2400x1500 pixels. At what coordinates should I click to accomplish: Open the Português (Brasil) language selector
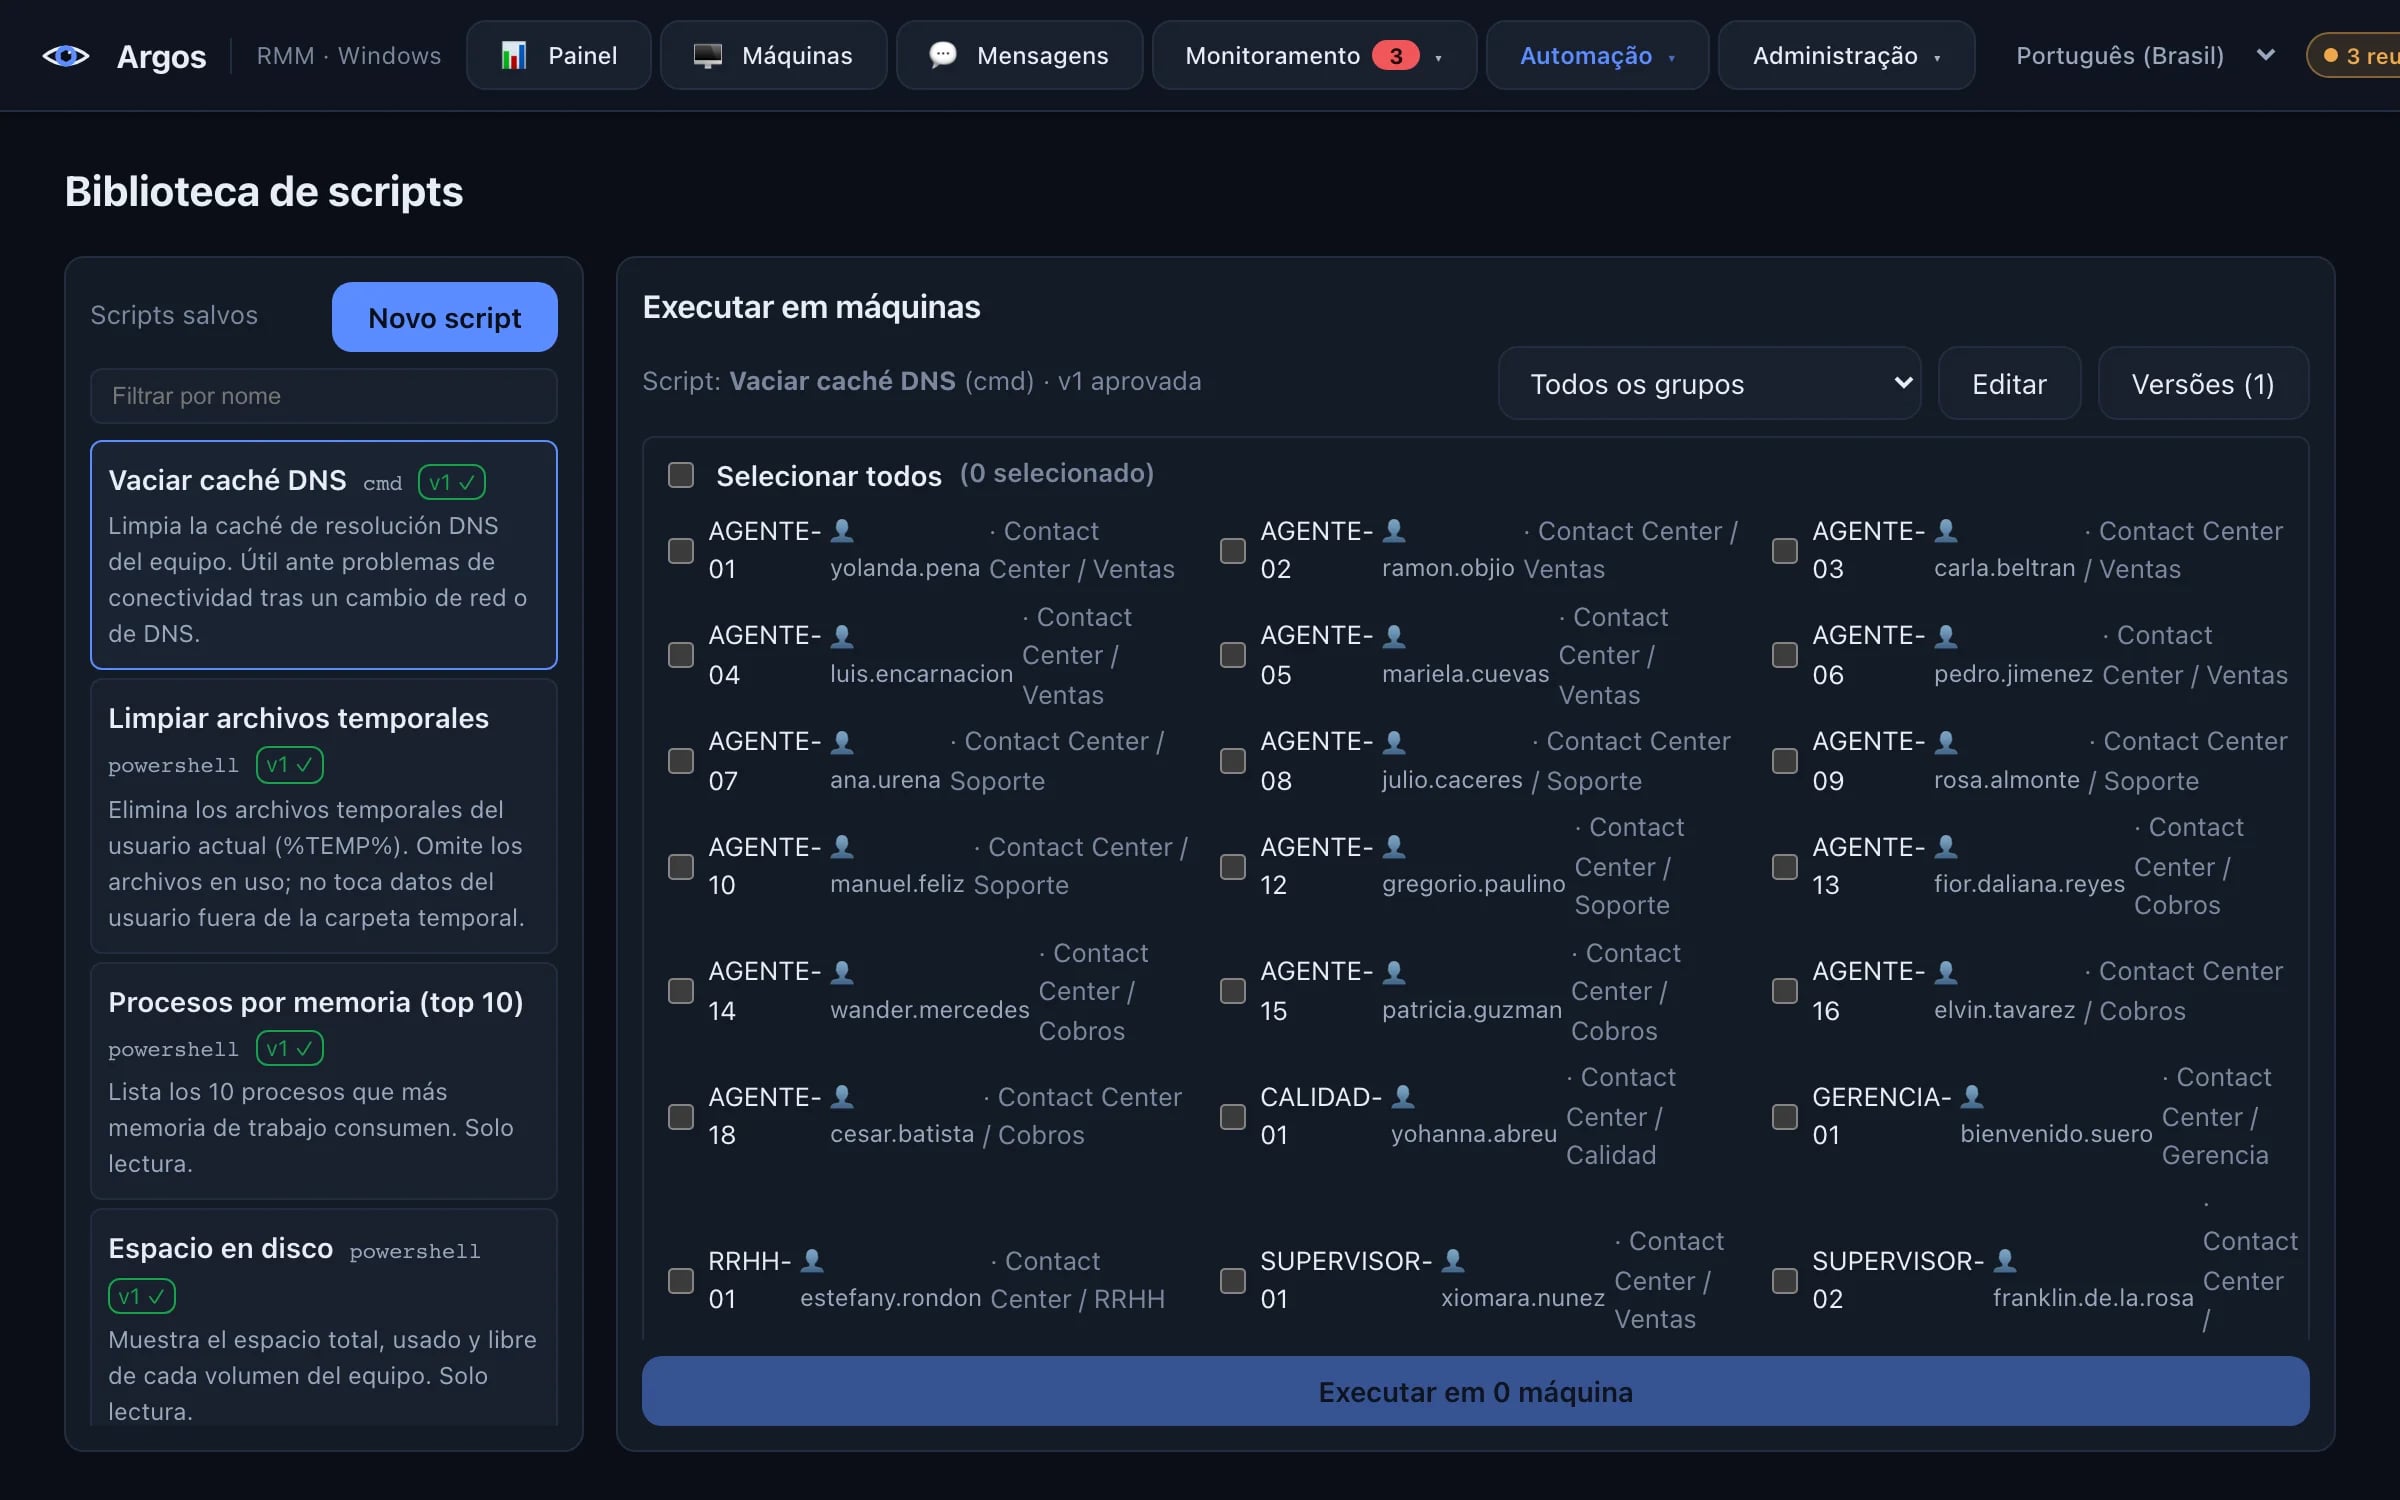pos(2145,56)
